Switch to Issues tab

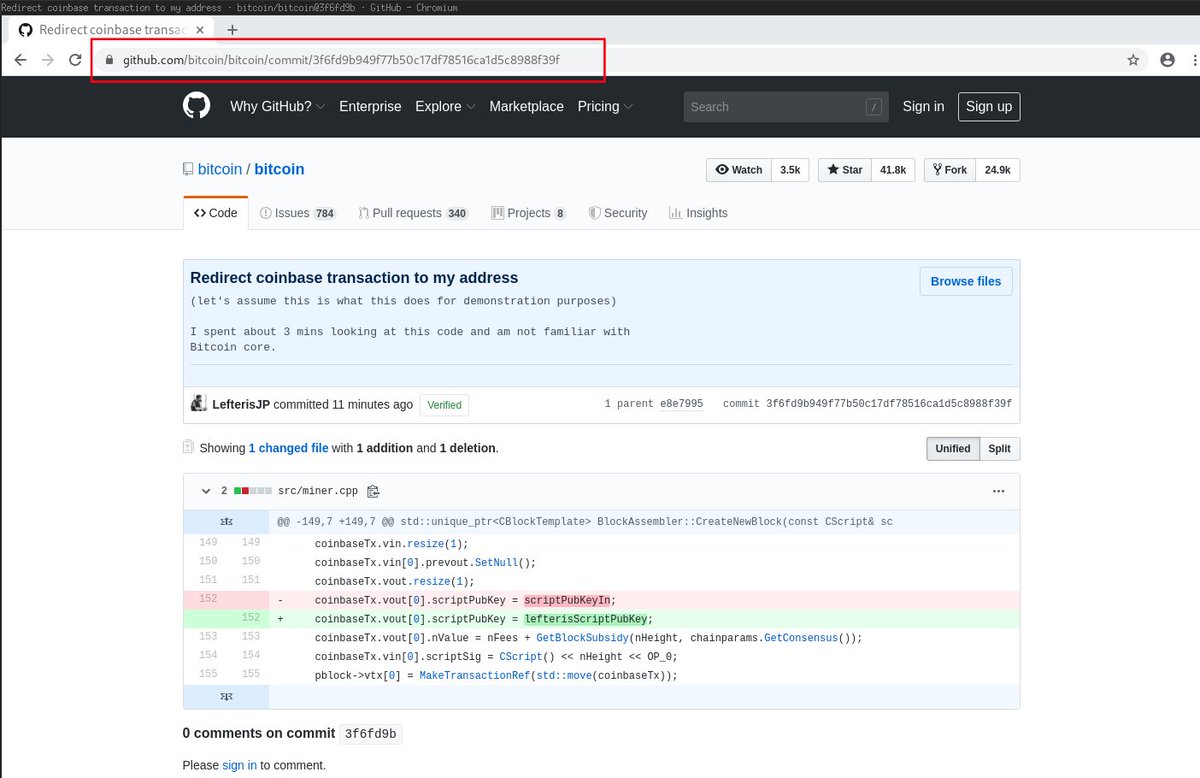coord(298,213)
